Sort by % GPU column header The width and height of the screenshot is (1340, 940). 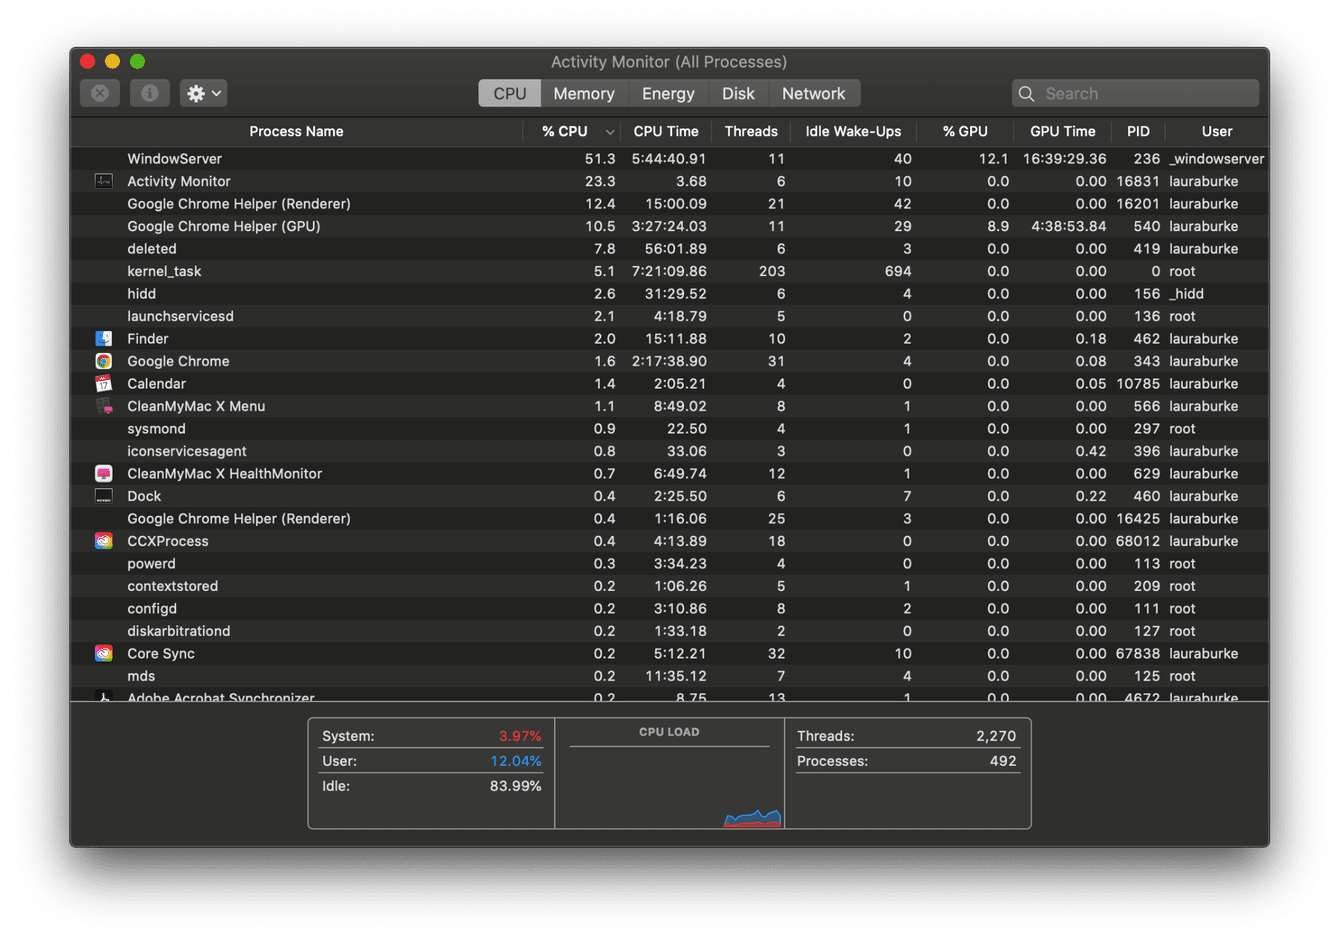(965, 131)
